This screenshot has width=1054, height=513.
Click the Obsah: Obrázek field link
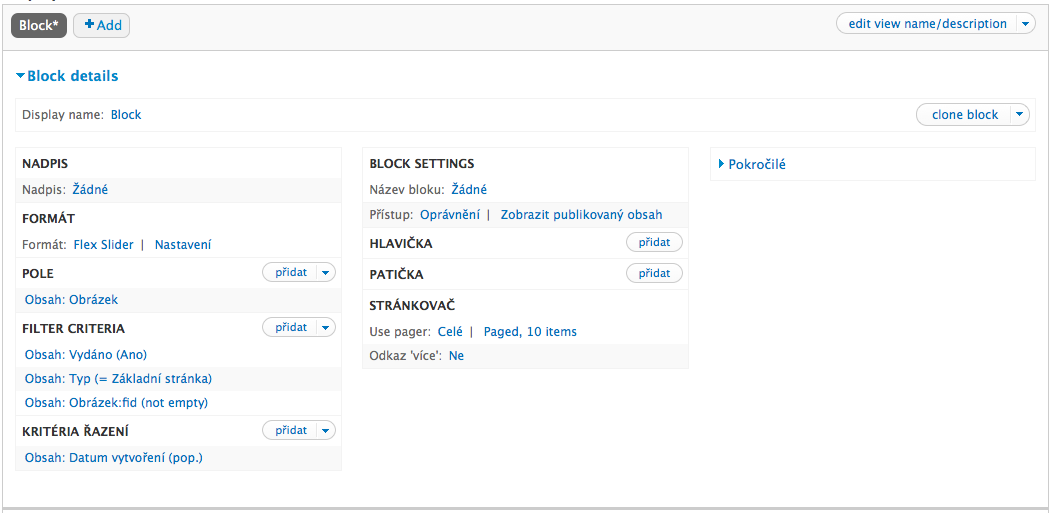71,300
